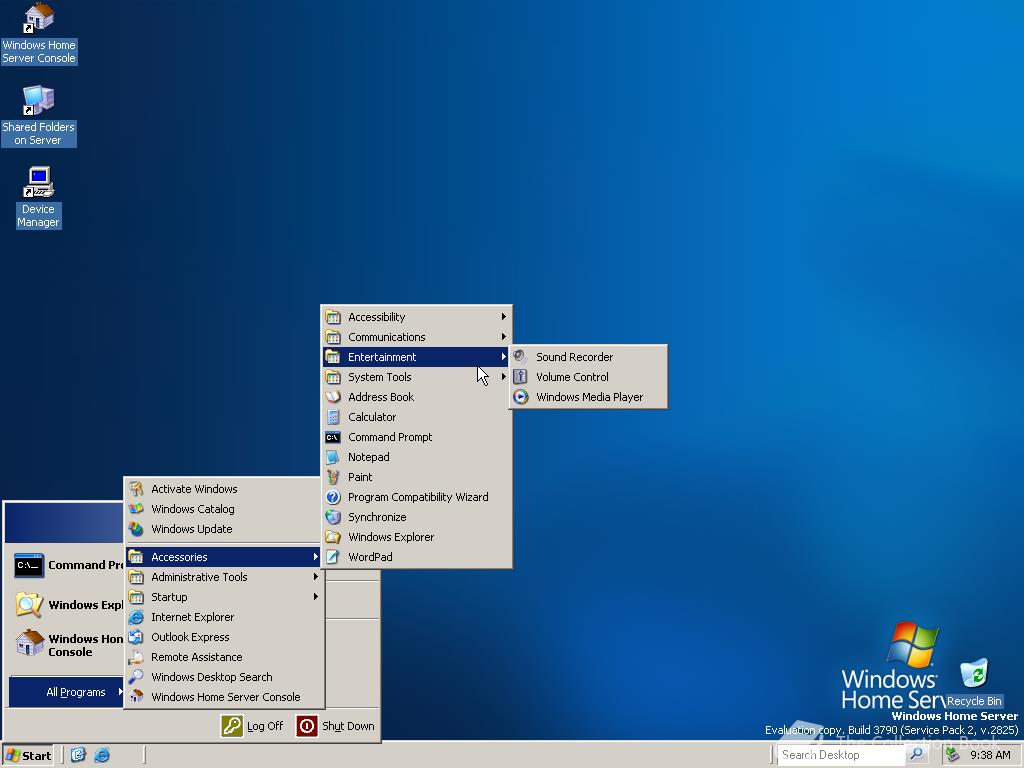Viewport: 1024px width, 768px height.
Task: Select the Shared Folders on Server desktop icon
Action: tap(39, 116)
